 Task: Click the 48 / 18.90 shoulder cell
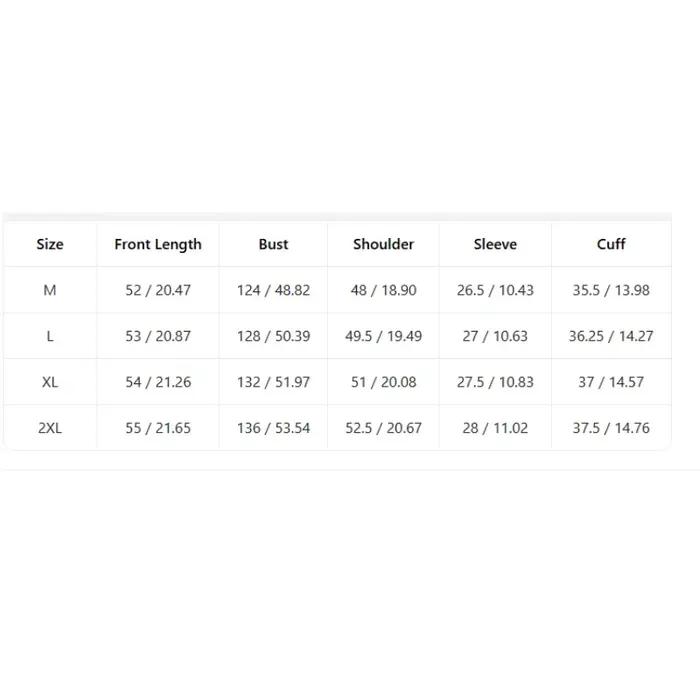(x=383, y=290)
